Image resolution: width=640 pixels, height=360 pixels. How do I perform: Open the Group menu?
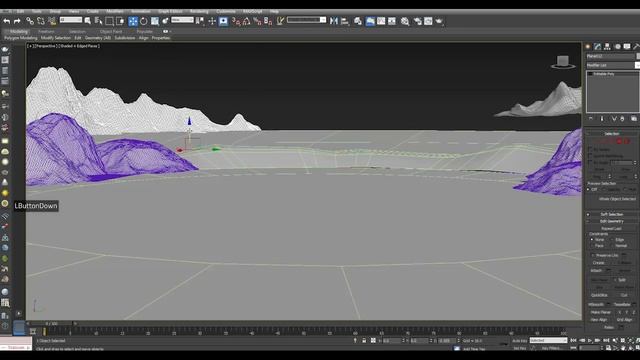55,11
